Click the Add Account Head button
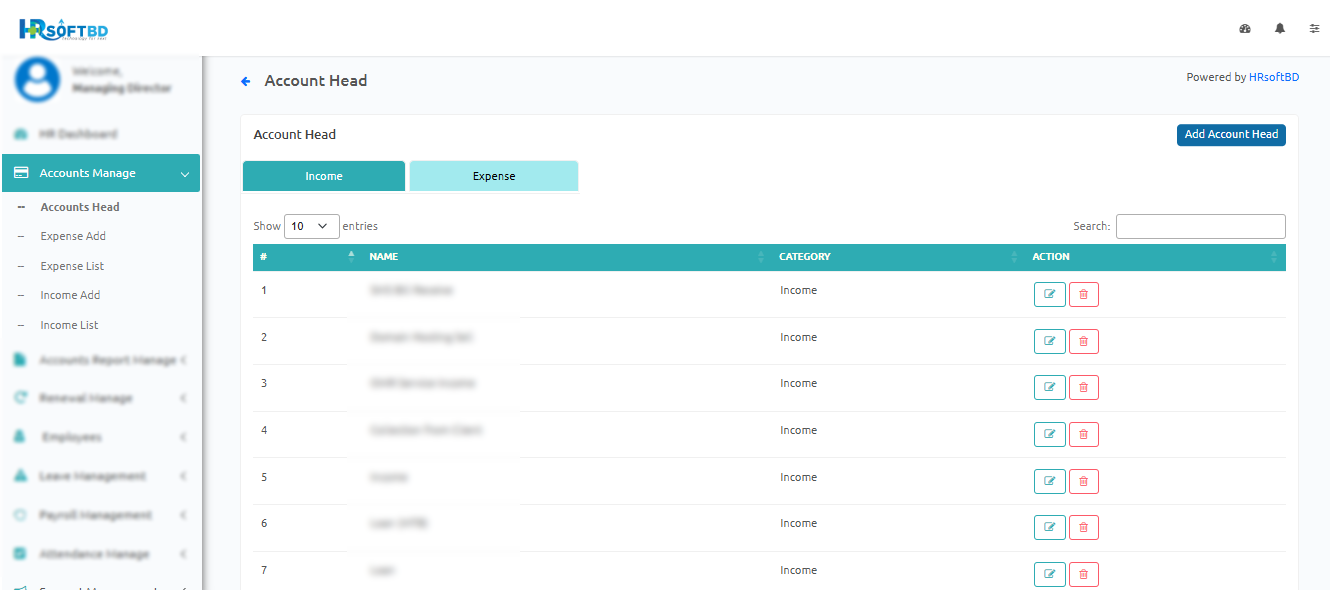This screenshot has width=1332, height=592. click(1230, 135)
